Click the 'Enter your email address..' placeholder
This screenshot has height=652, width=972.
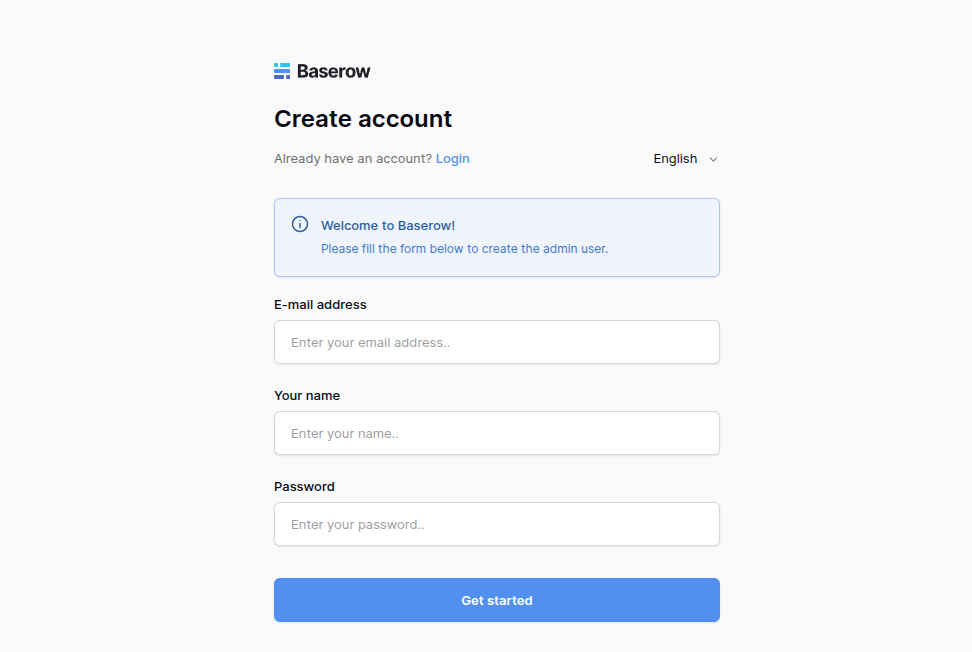point(370,342)
